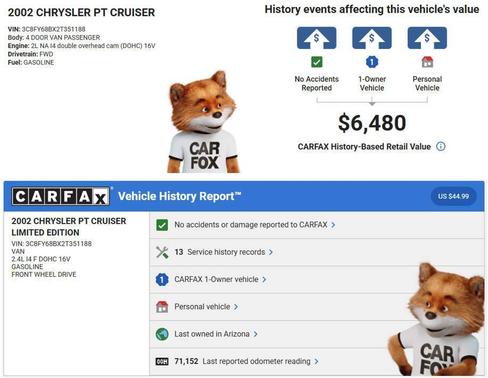Click the wrench service history icon
Screen dimensions: 488x378
tap(162, 252)
